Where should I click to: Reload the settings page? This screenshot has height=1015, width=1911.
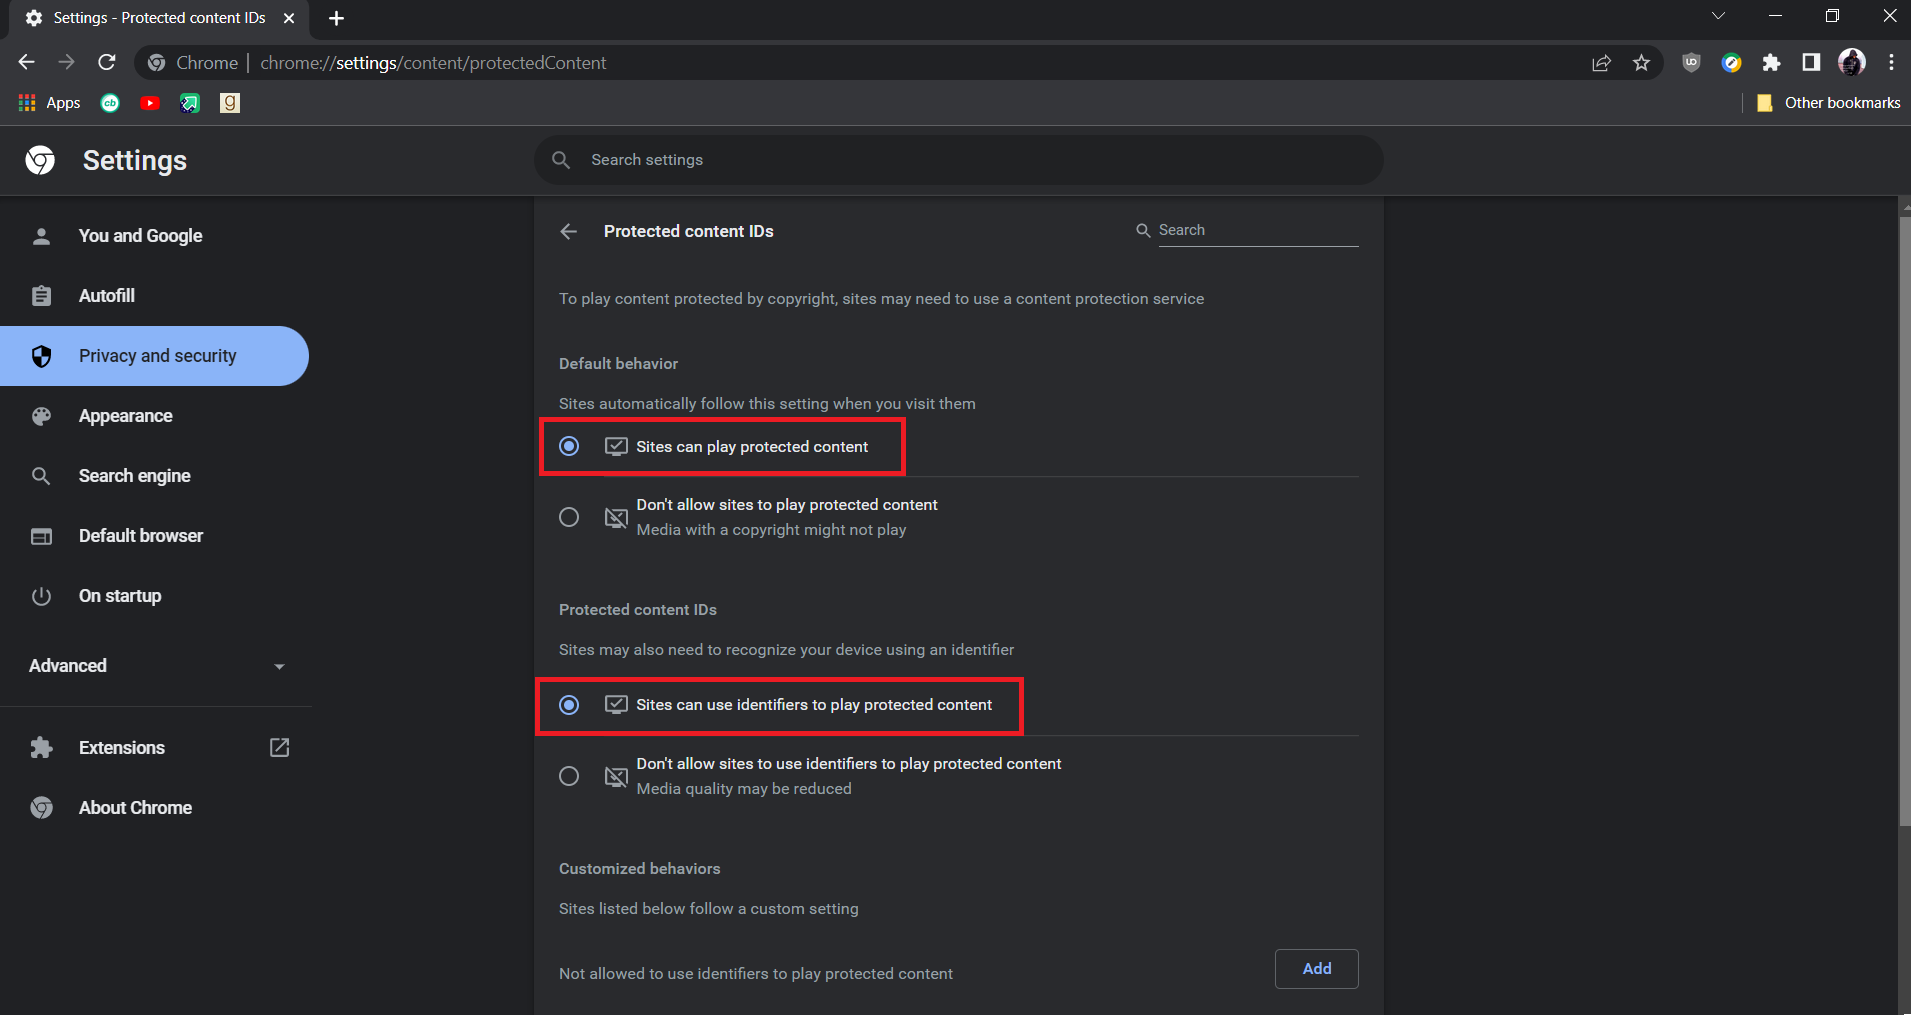click(107, 62)
